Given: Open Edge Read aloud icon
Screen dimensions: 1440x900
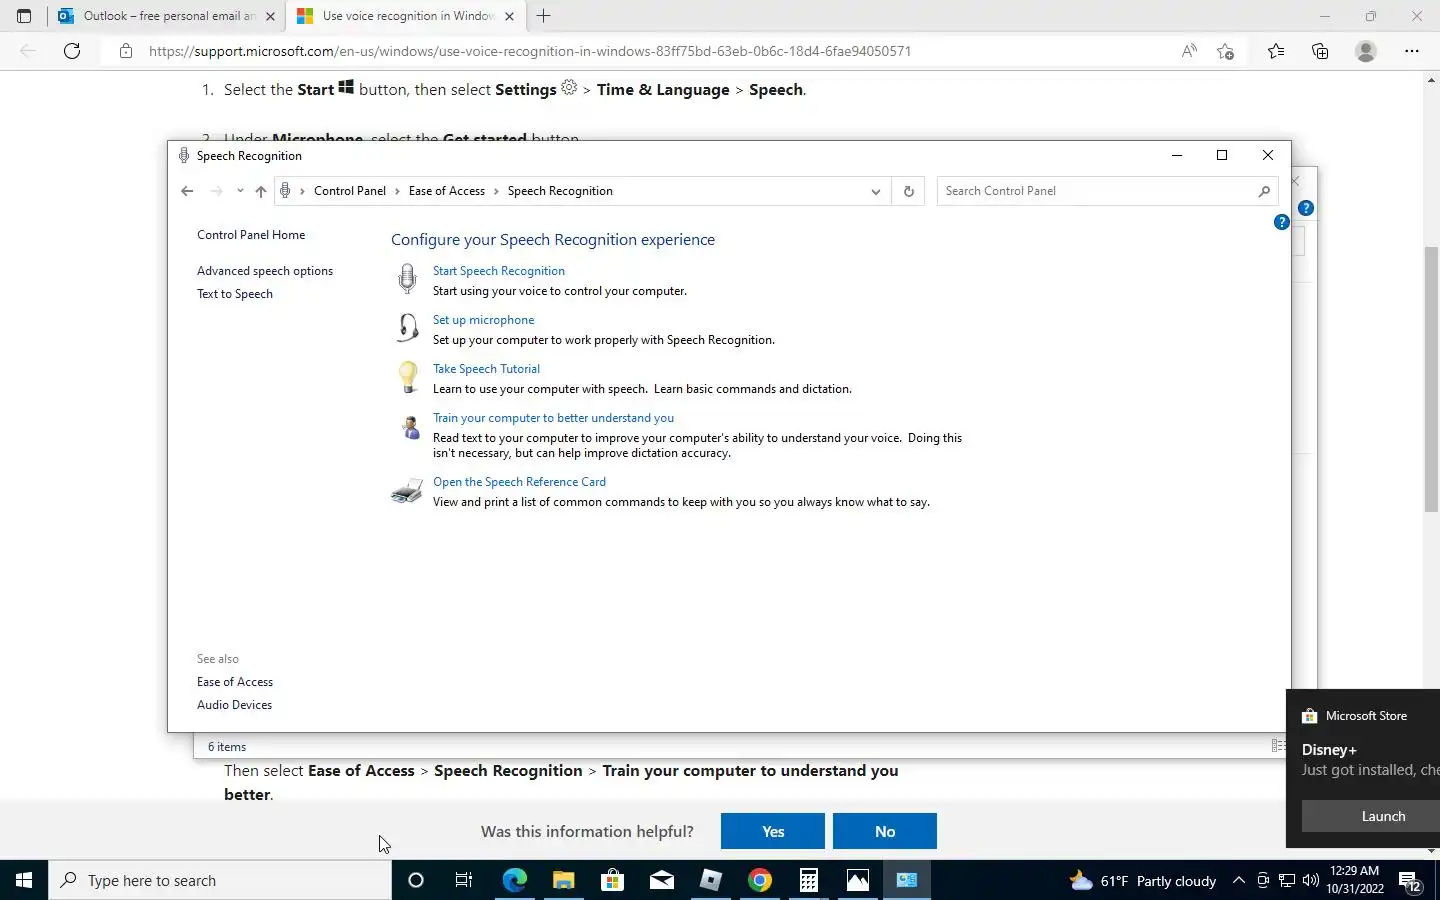Looking at the screenshot, I should click(1189, 51).
